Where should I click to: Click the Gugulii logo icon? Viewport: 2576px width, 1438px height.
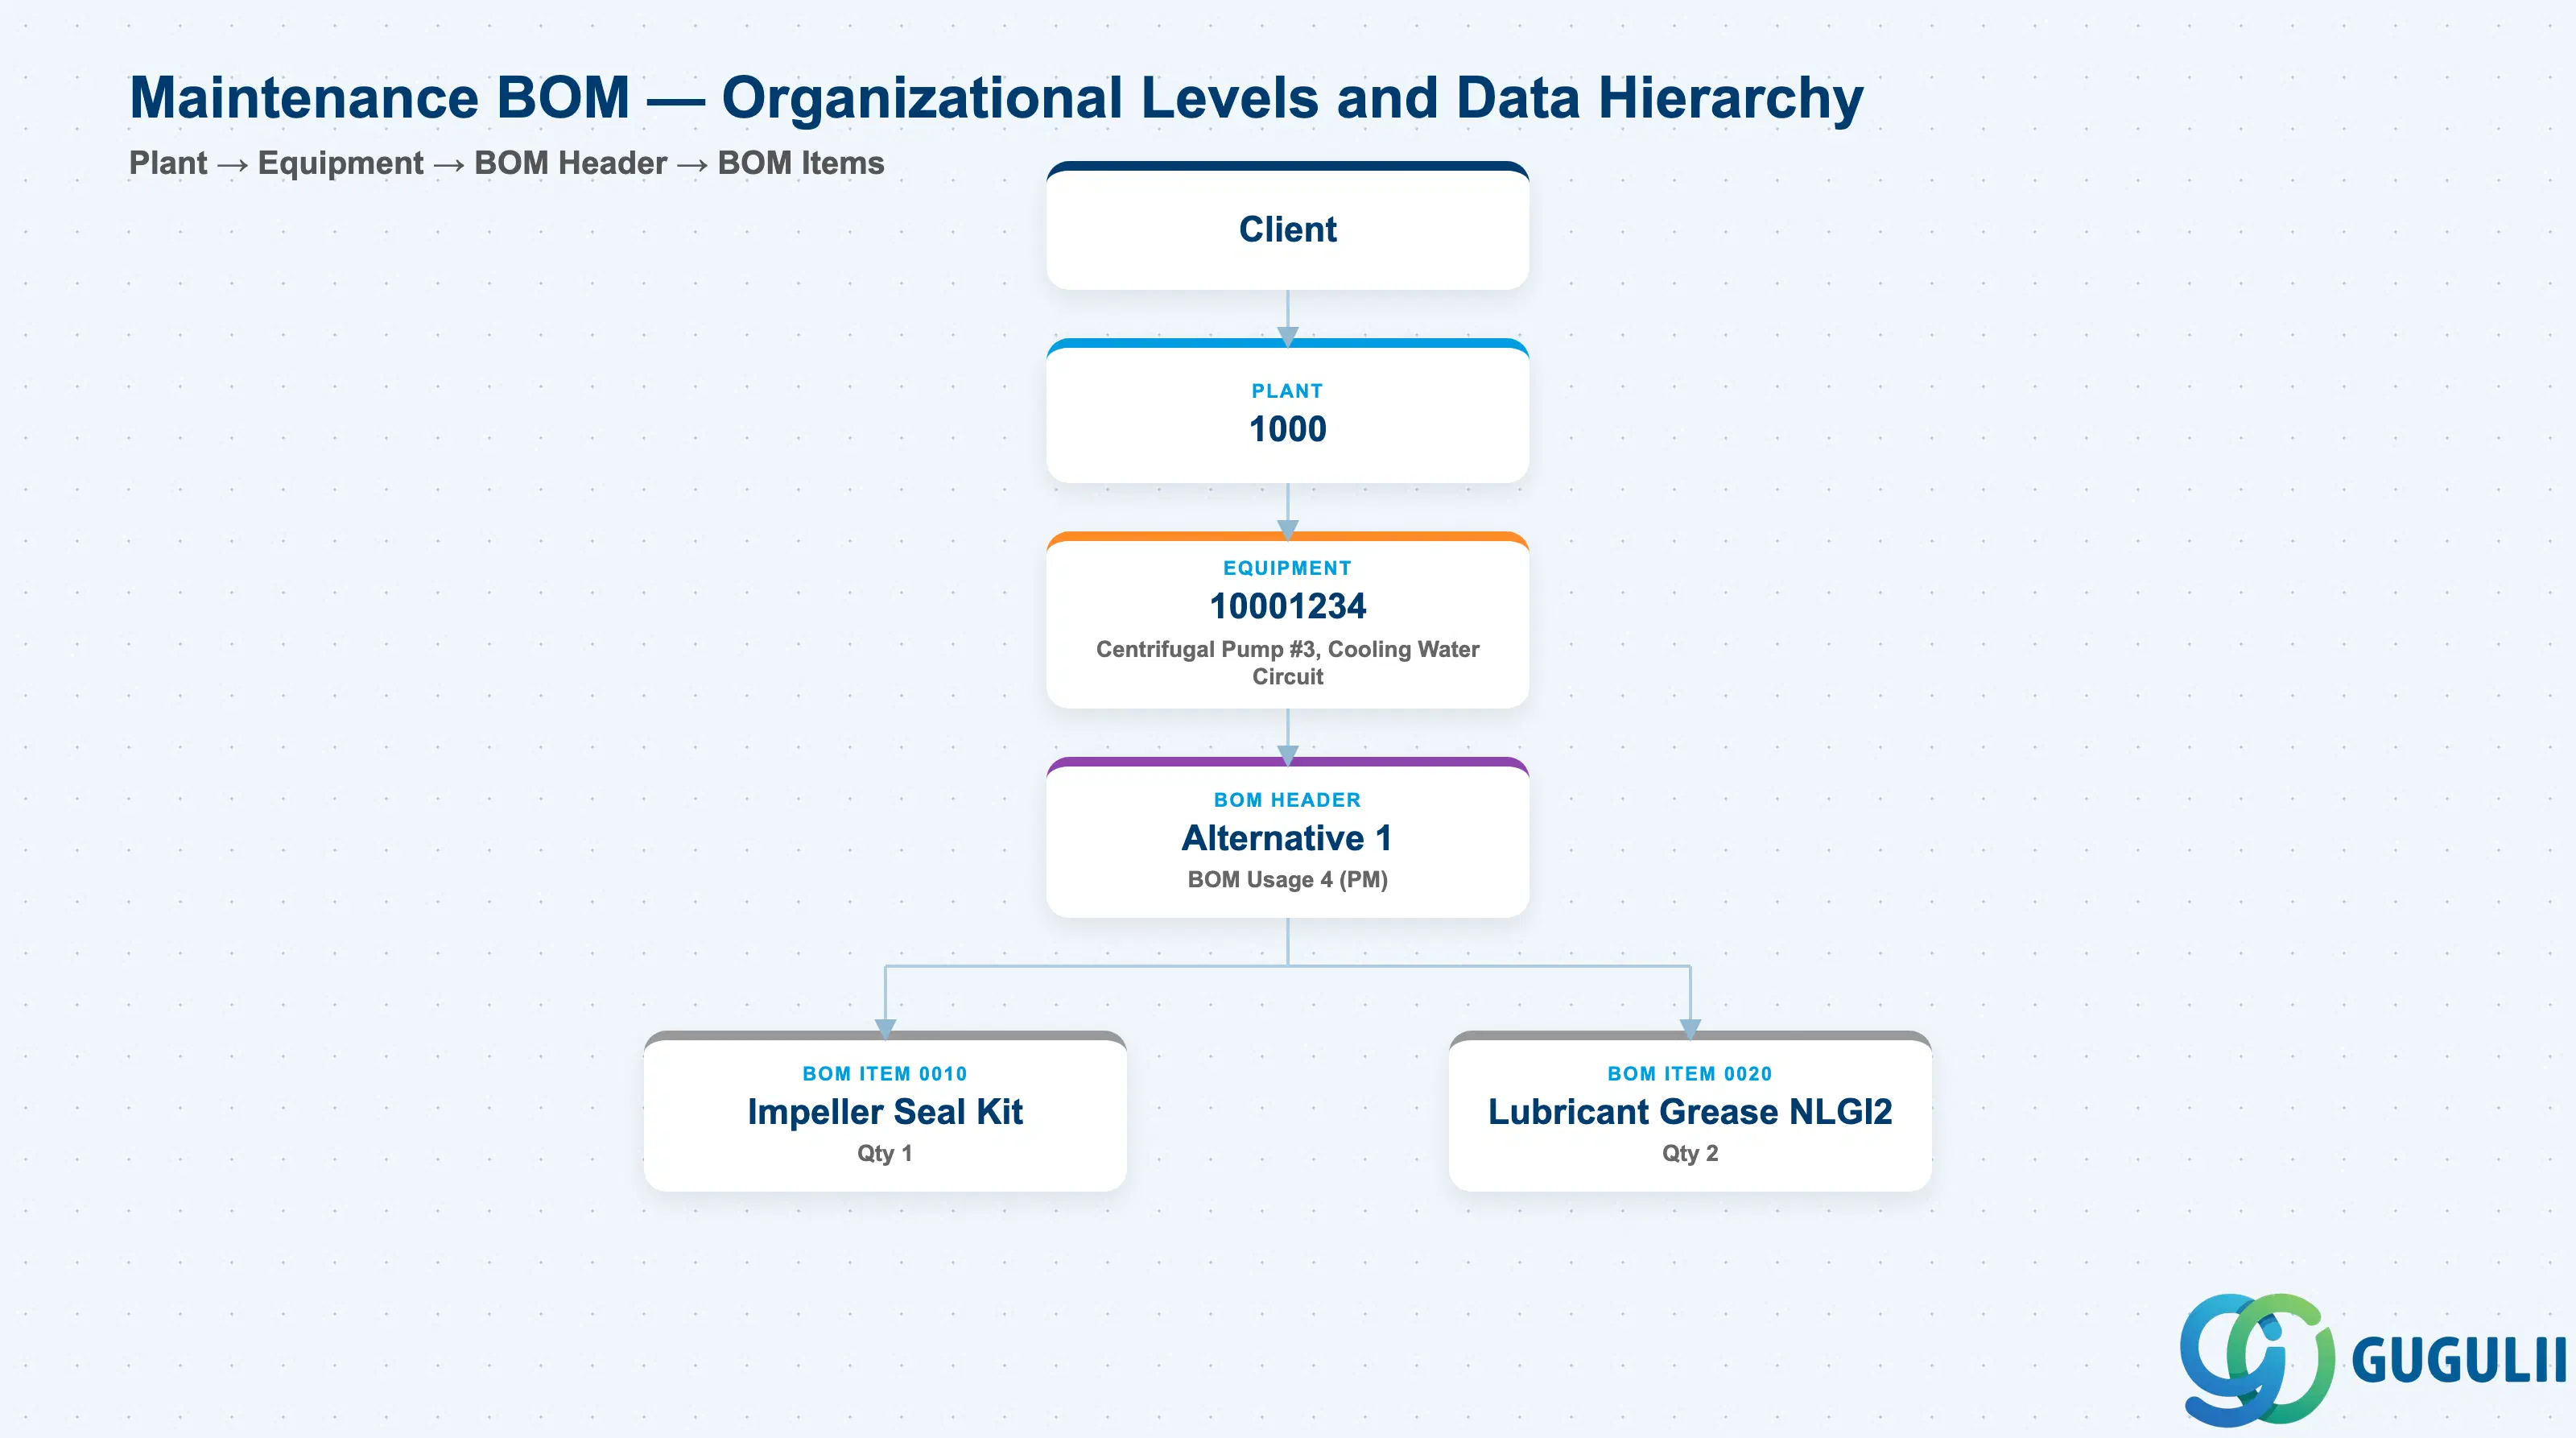click(x=2257, y=1359)
